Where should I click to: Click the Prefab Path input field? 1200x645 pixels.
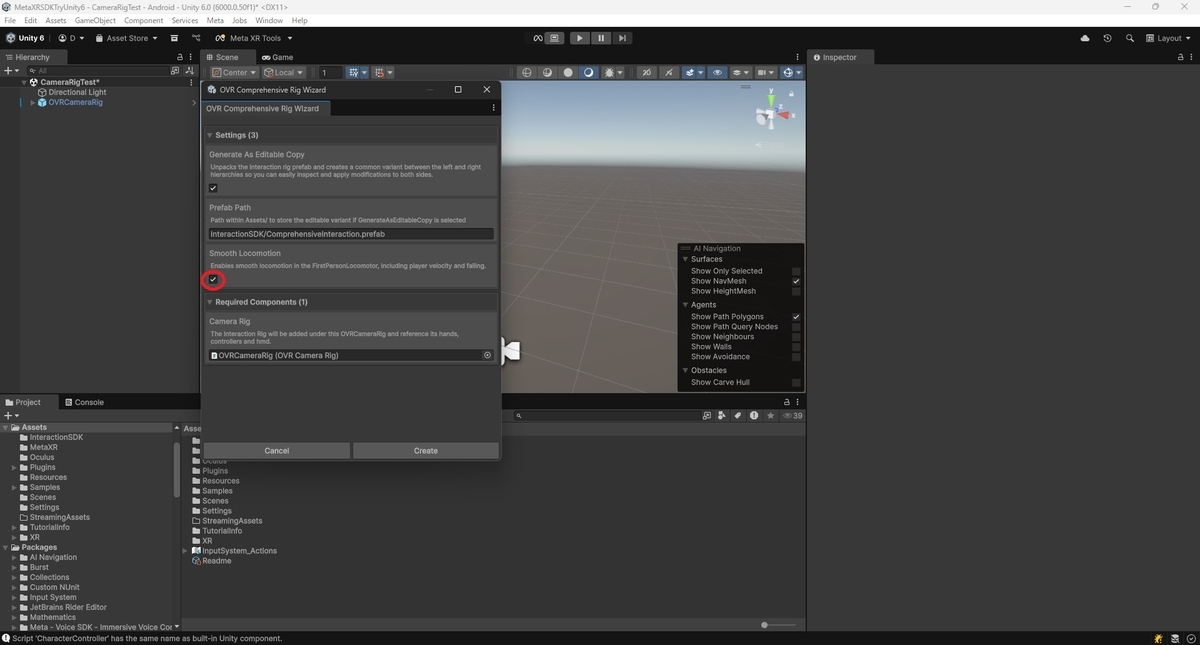tap(351, 234)
